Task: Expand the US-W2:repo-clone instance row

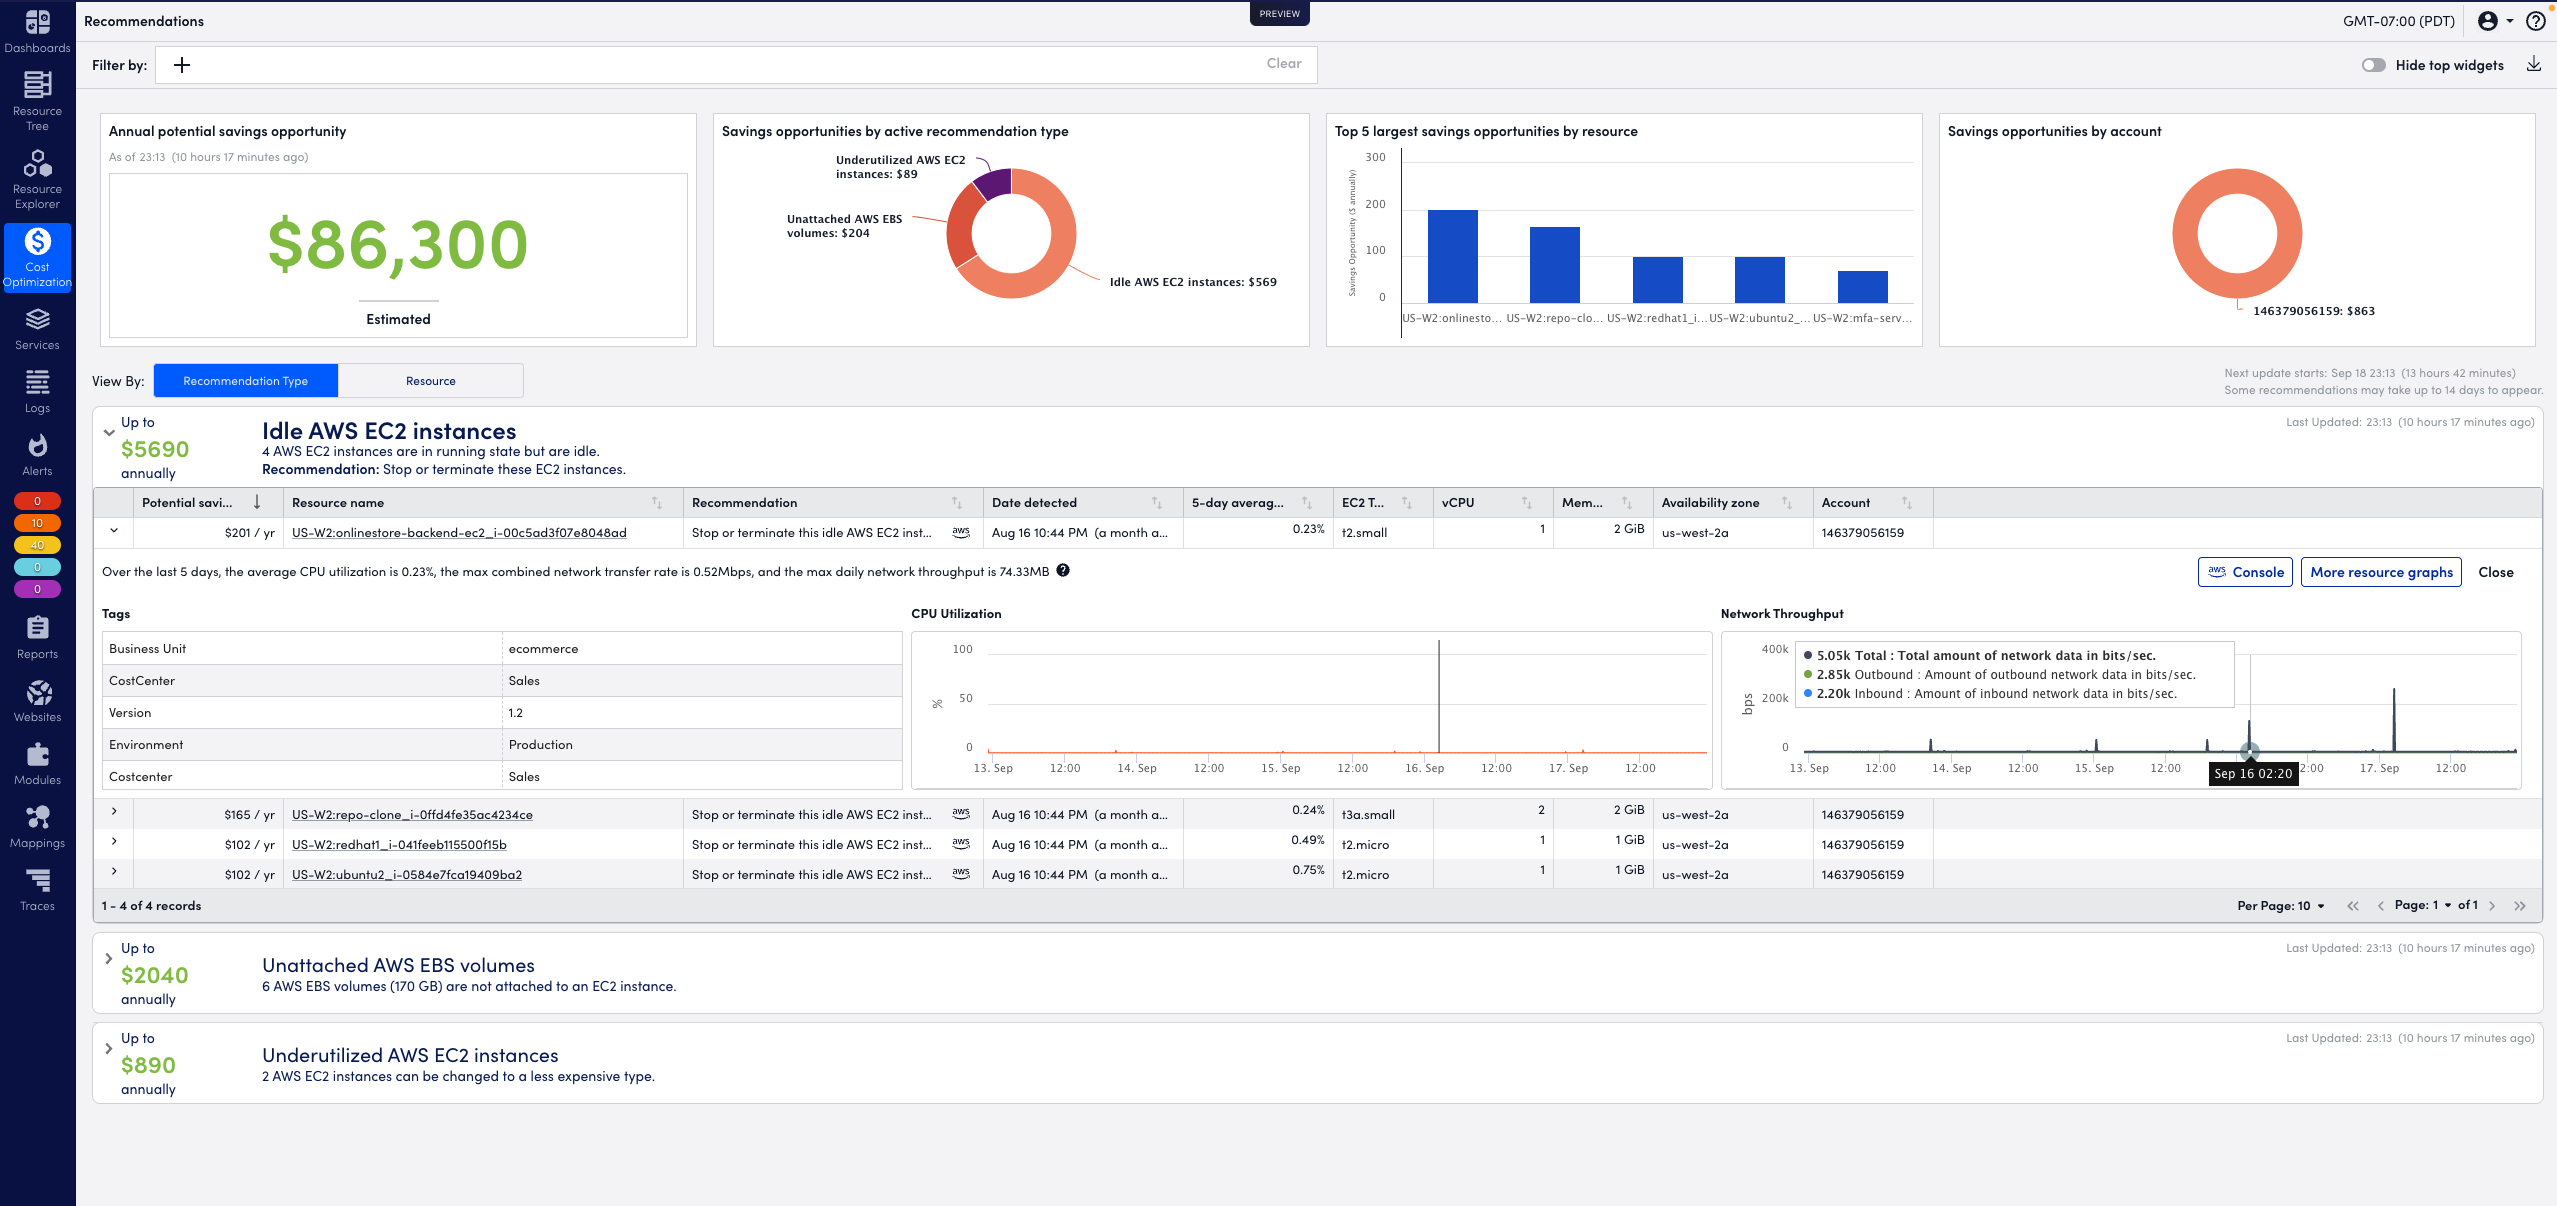Action: coord(113,812)
